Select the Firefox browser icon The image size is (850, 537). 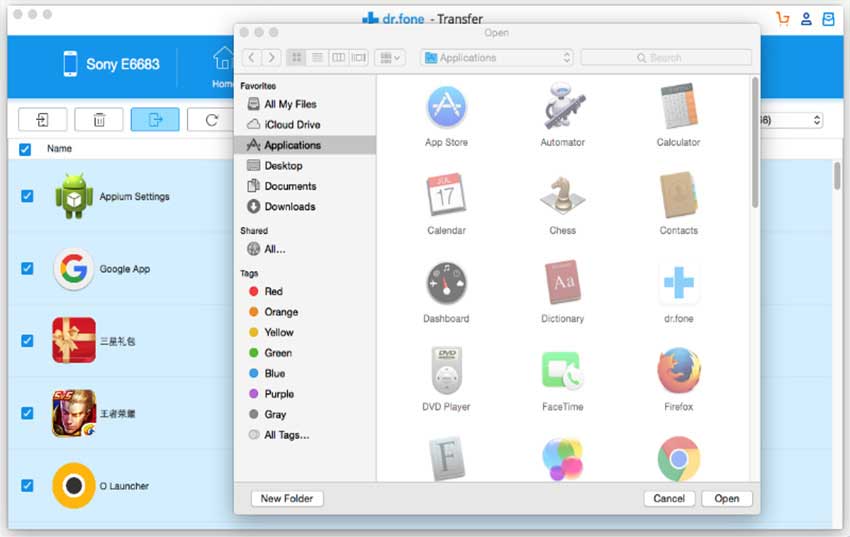(678, 371)
